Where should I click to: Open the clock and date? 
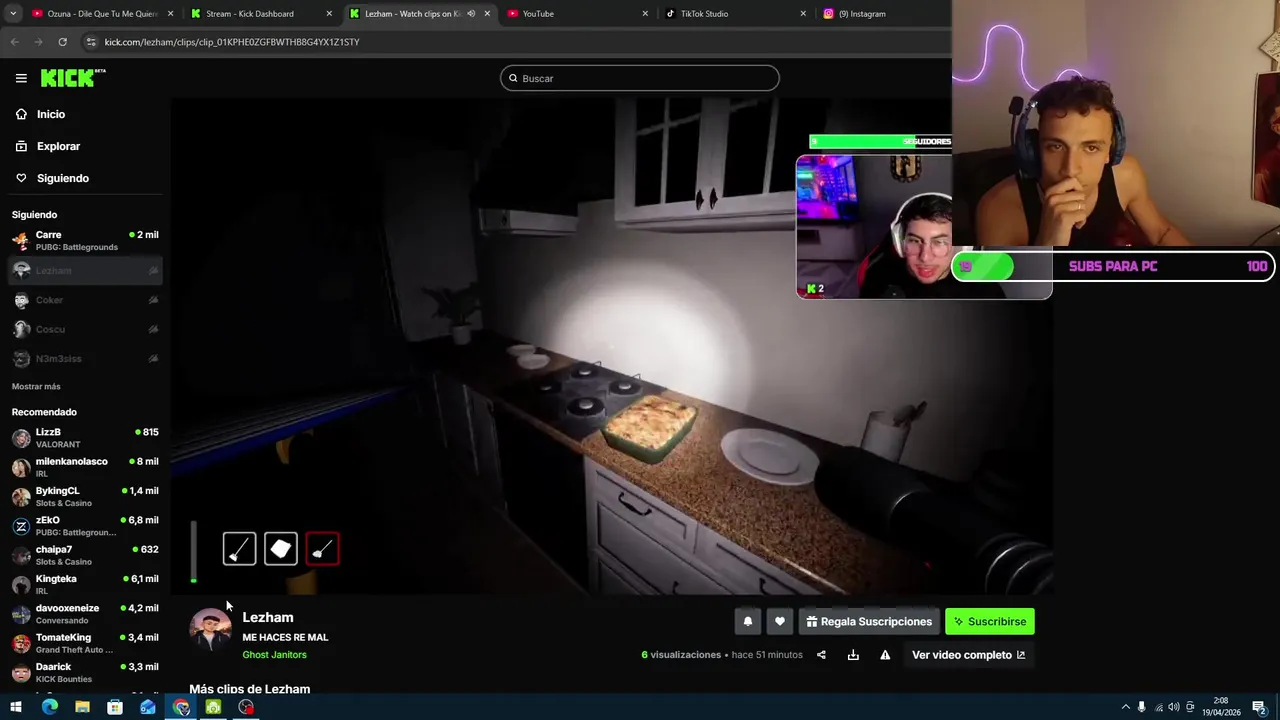pos(1222,707)
